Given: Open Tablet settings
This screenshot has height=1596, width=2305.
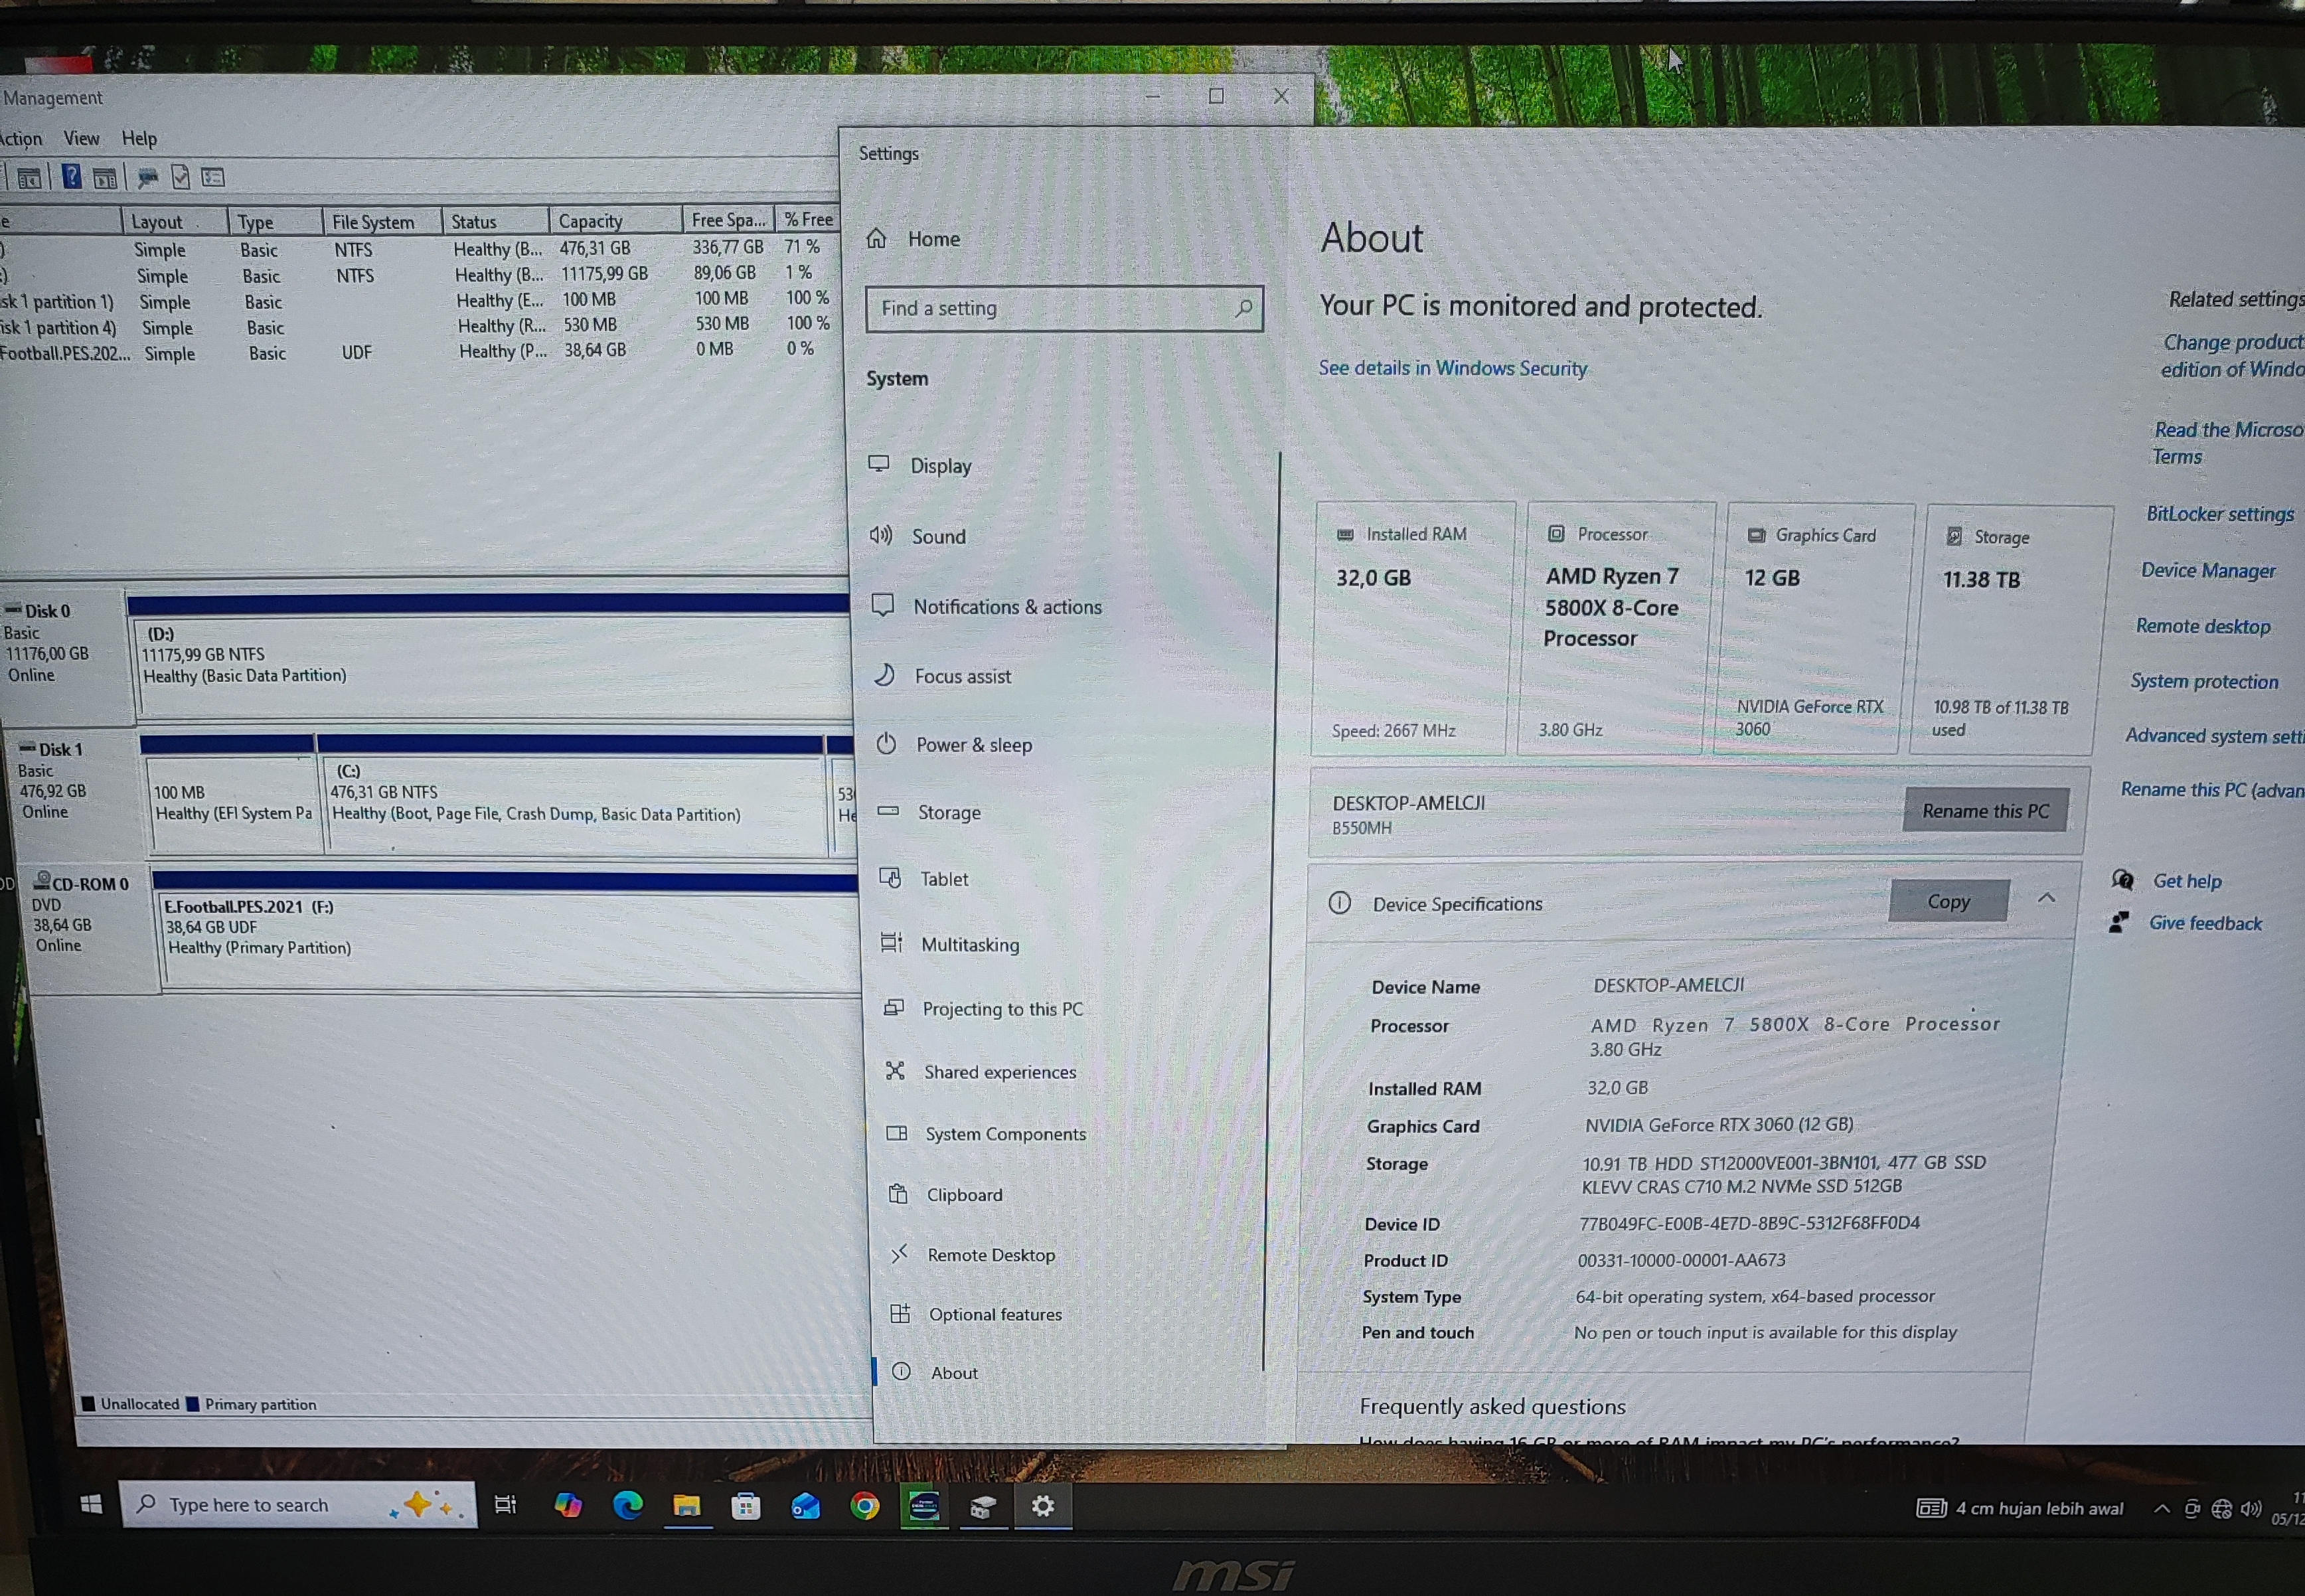Looking at the screenshot, I should [924, 879].
